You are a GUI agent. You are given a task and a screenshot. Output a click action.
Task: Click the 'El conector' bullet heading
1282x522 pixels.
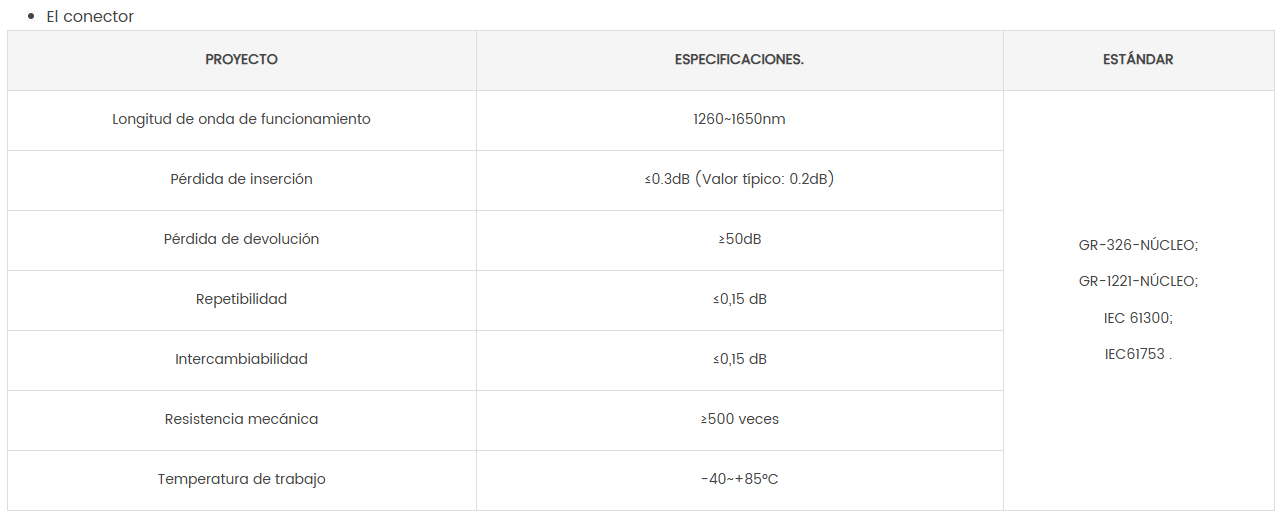[x=90, y=17]
